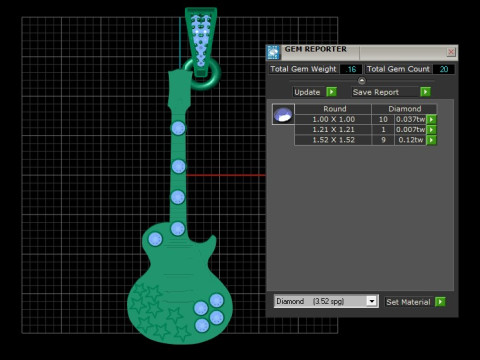The width and height of the screenshot is (480, 360).
Task: Click the count cell showing 9
Action: click(383, 140)
